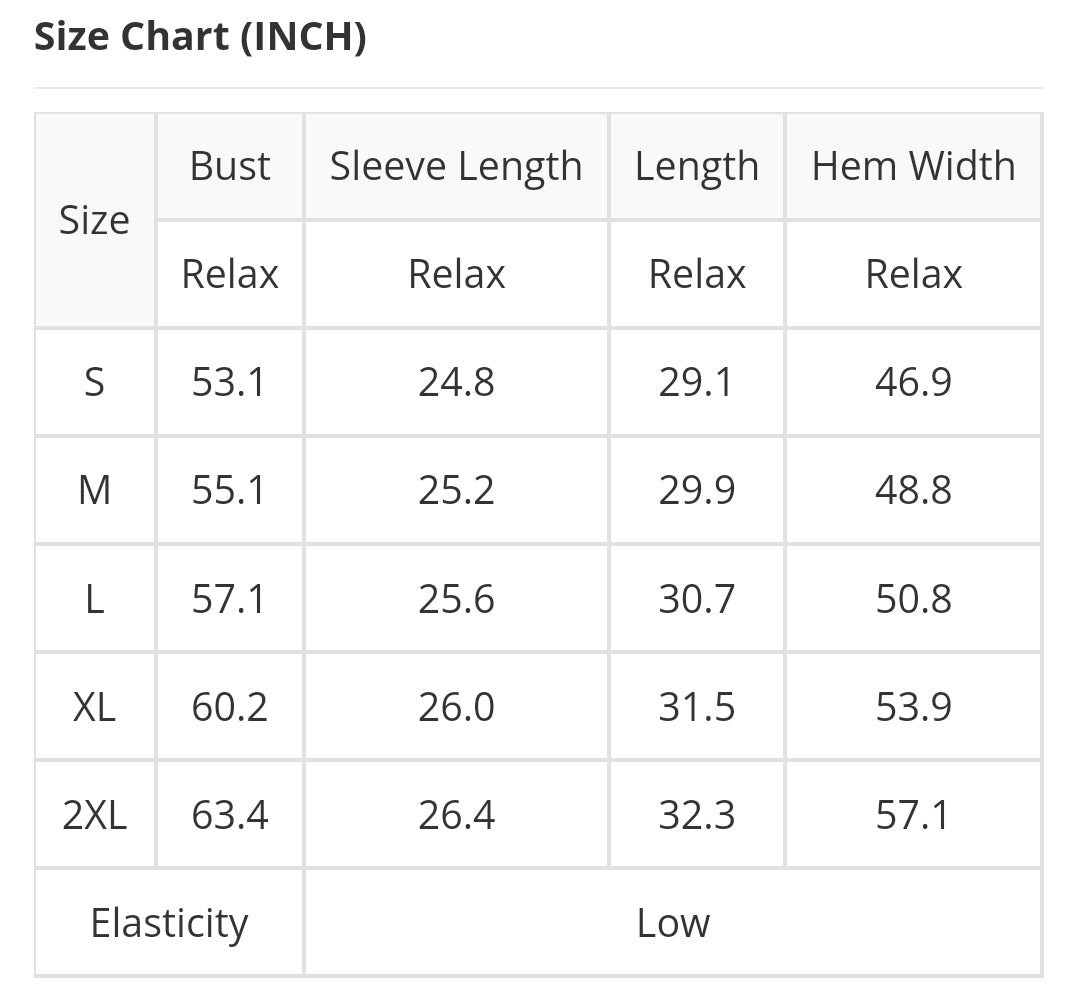Image resolution: width=1080 pixels, height=999 pixels.
Task: Select the Bust column header
Action: 230,167
